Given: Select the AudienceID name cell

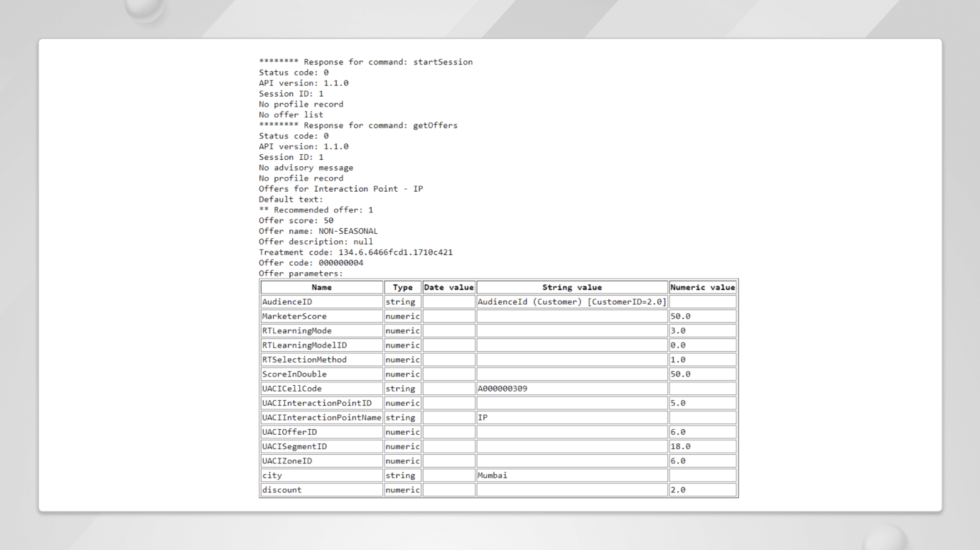Looking at the screenshot, I should 321,302.
